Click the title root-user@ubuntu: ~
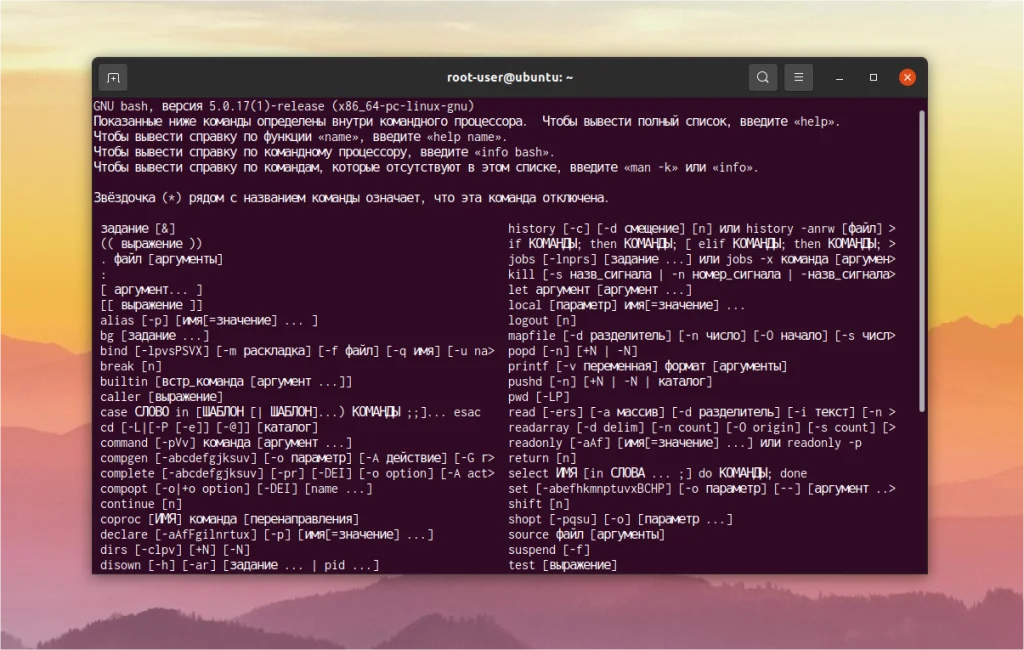 tap(511, 77)
